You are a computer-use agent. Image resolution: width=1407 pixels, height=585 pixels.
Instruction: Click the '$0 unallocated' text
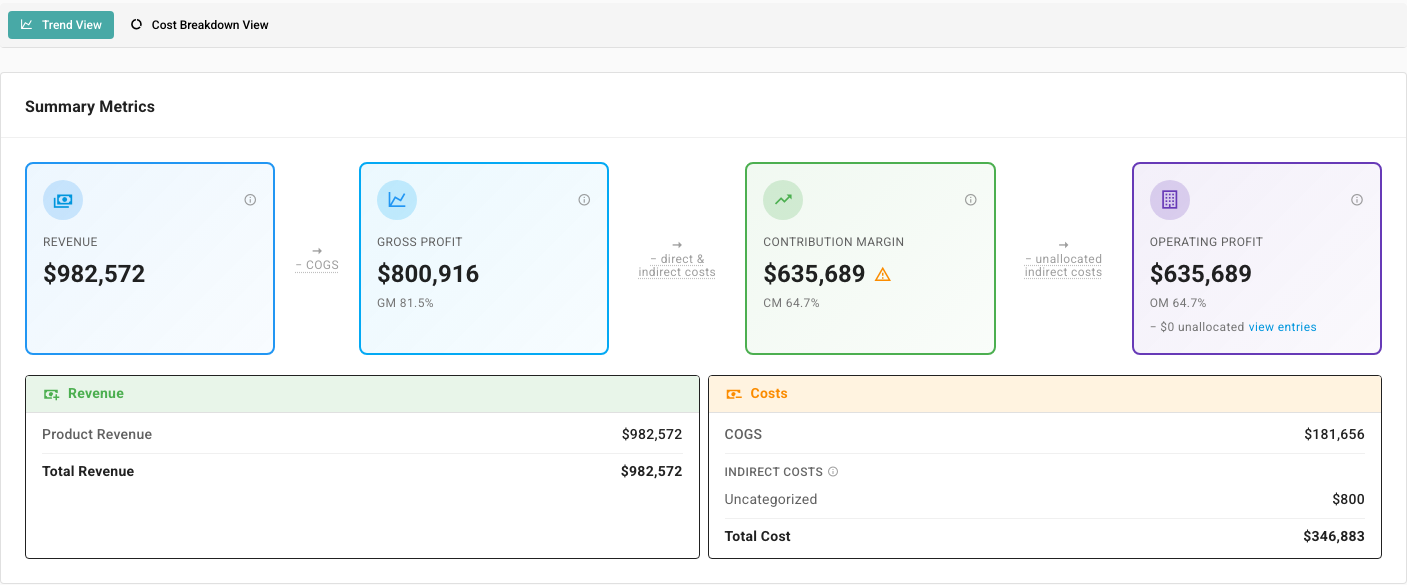click(1197, 327)
